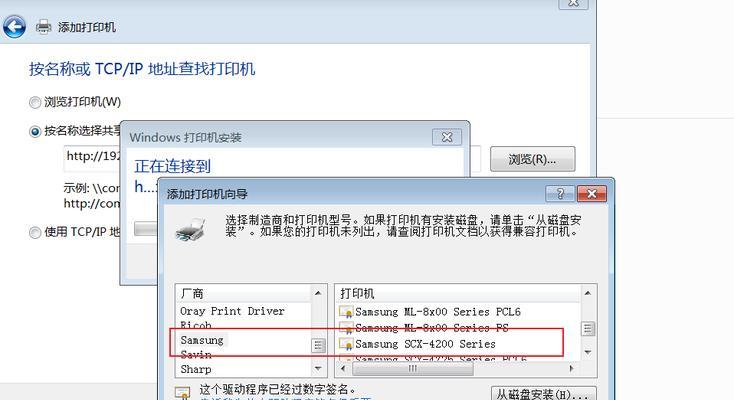
Task: Select Oray Print Driver manufacturer
Action: (x=232, y=311)
